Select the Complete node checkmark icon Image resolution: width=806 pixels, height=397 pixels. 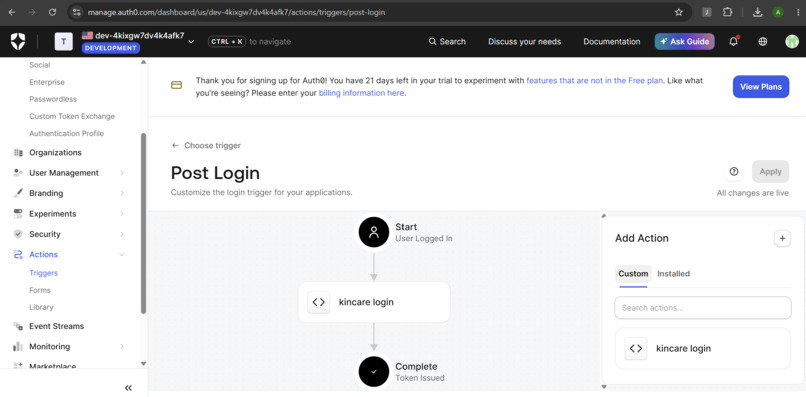pyautogui.click(x=374, y=371)
